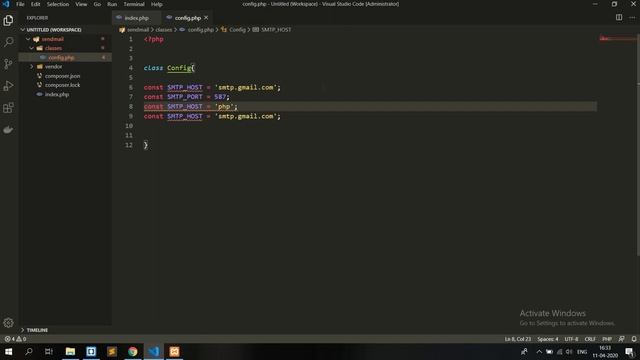
Task: Switch to the index.php tab
Action: click(136, 18)
